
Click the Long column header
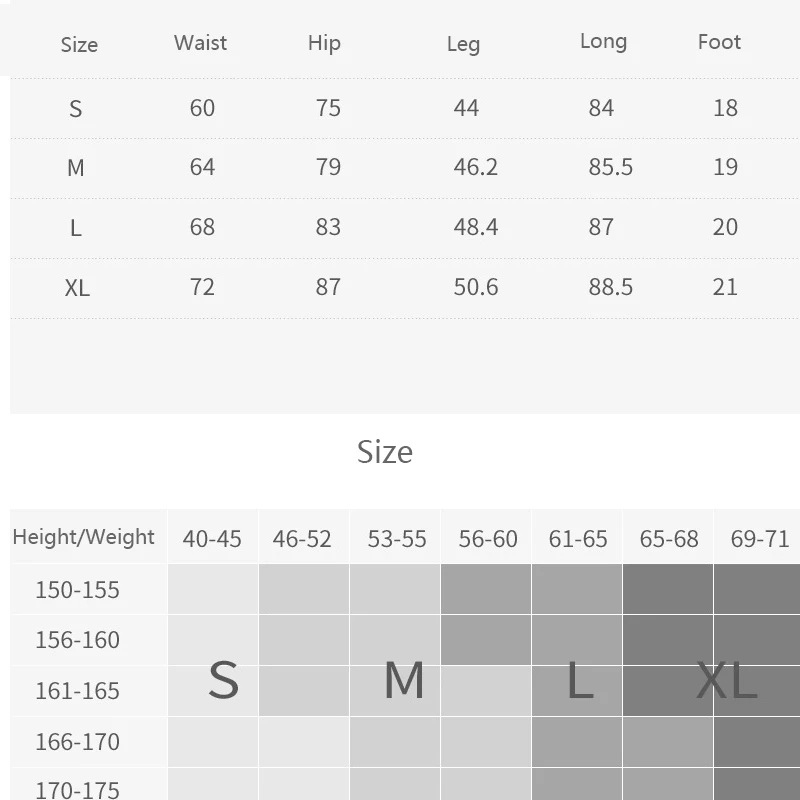pyautogui.click(x=603, y=42)
